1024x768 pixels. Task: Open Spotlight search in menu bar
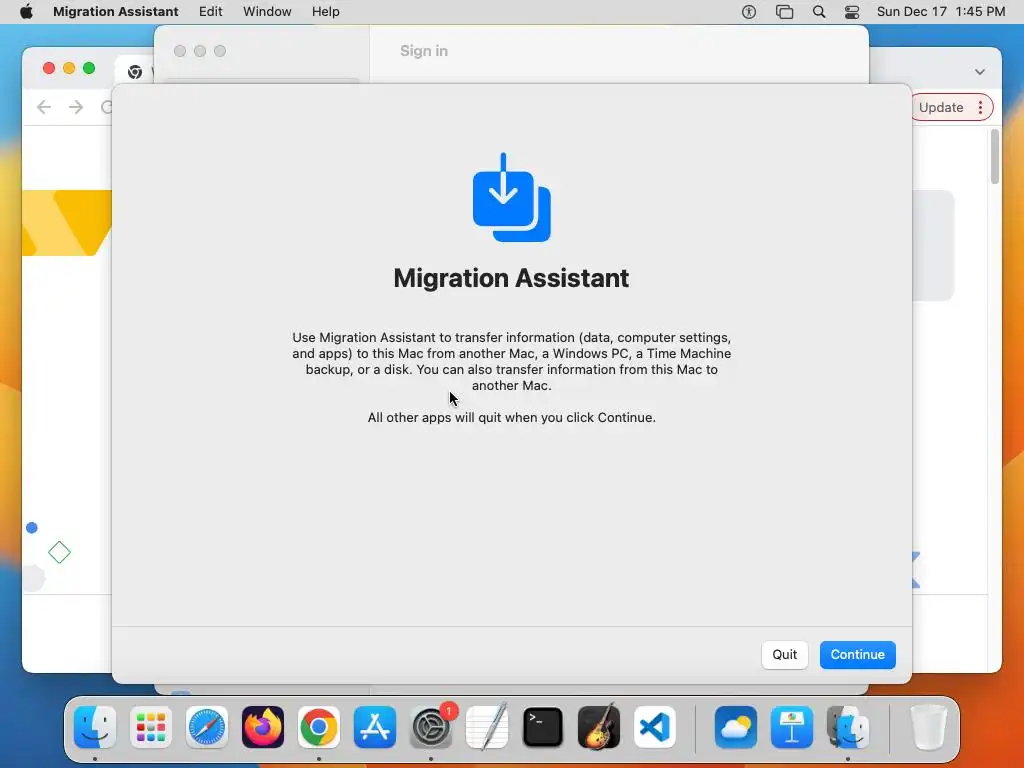[819, 12]
